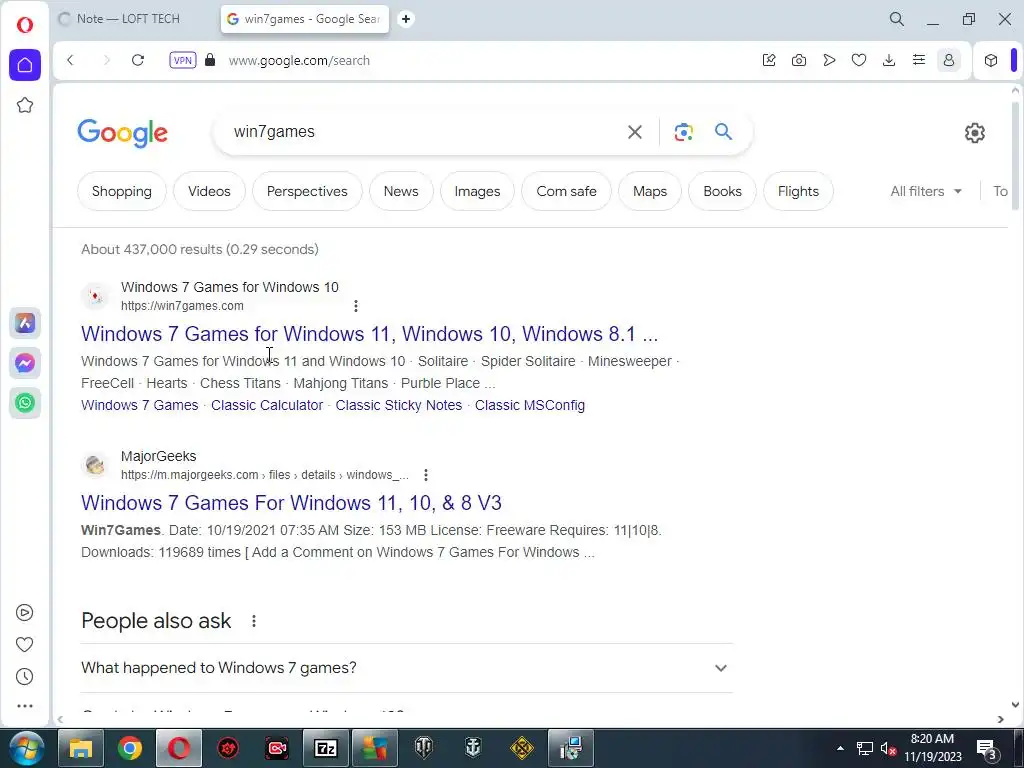This screenshot has width=1024, height=768.
Task: Launch Chrome from the taskbar
Action: (x=130, y=748)
